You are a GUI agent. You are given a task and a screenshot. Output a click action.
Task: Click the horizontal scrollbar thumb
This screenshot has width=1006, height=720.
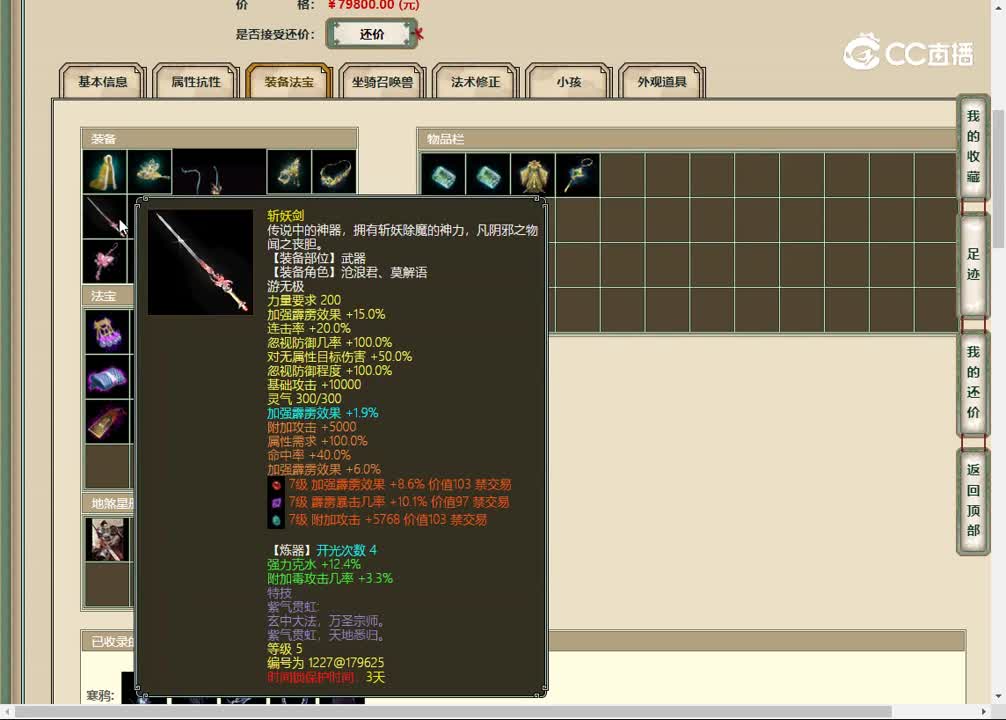point(453,712)
